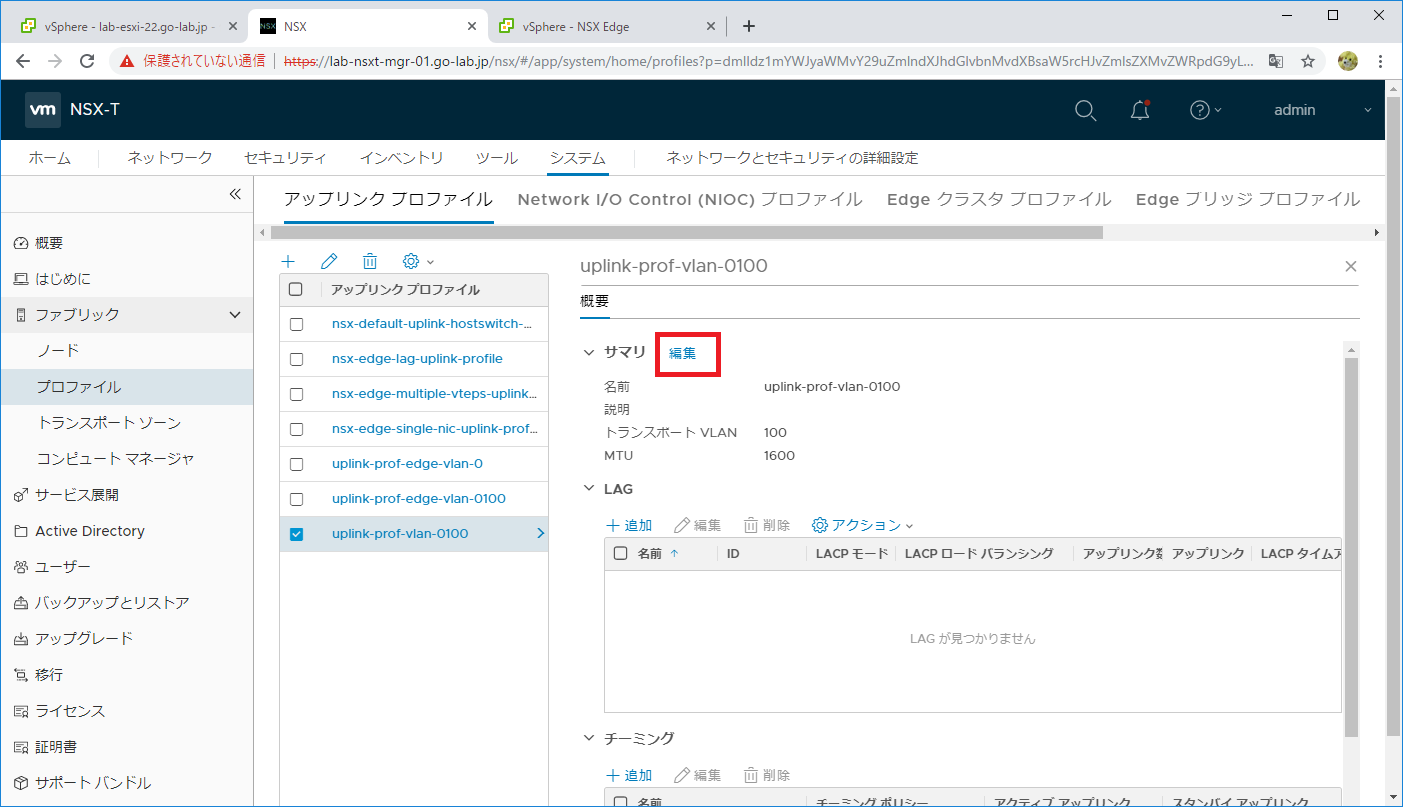Click 追加 in the LAG section
Image resolution: width=1403 pixels, height=807 pixels.
click(629, 525)
